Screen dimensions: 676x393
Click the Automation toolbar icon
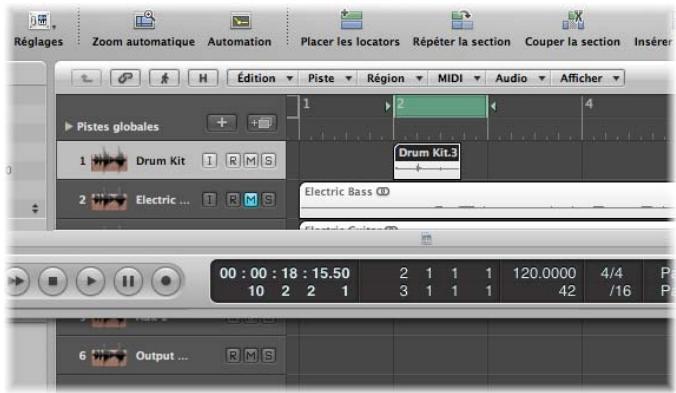point(240,21)
